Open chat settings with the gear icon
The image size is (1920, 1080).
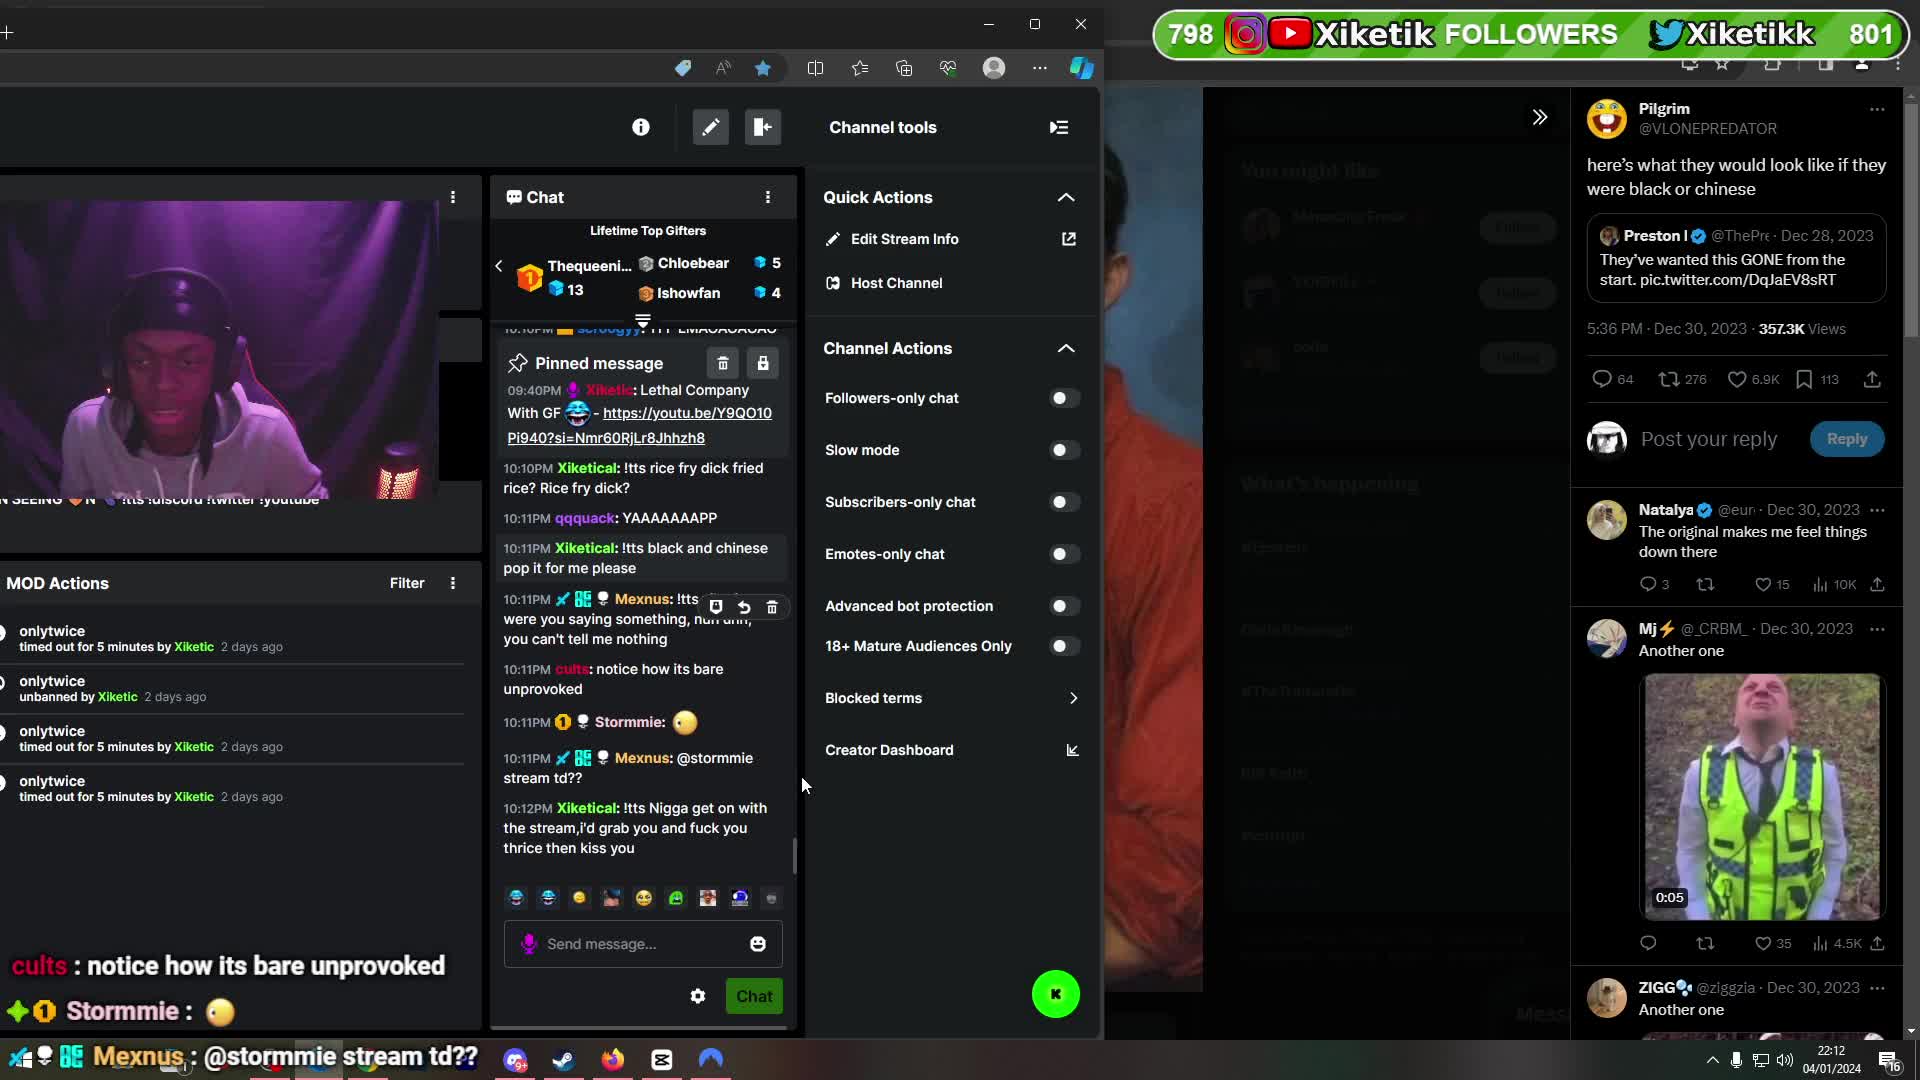(698, 996)
